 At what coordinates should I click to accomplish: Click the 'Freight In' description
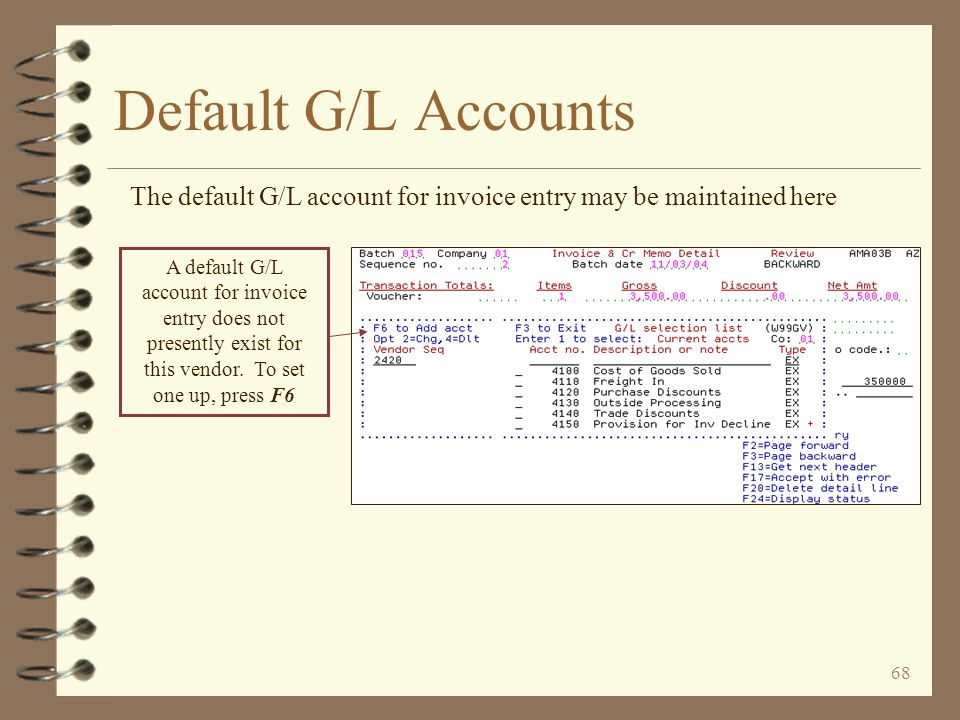629,382
